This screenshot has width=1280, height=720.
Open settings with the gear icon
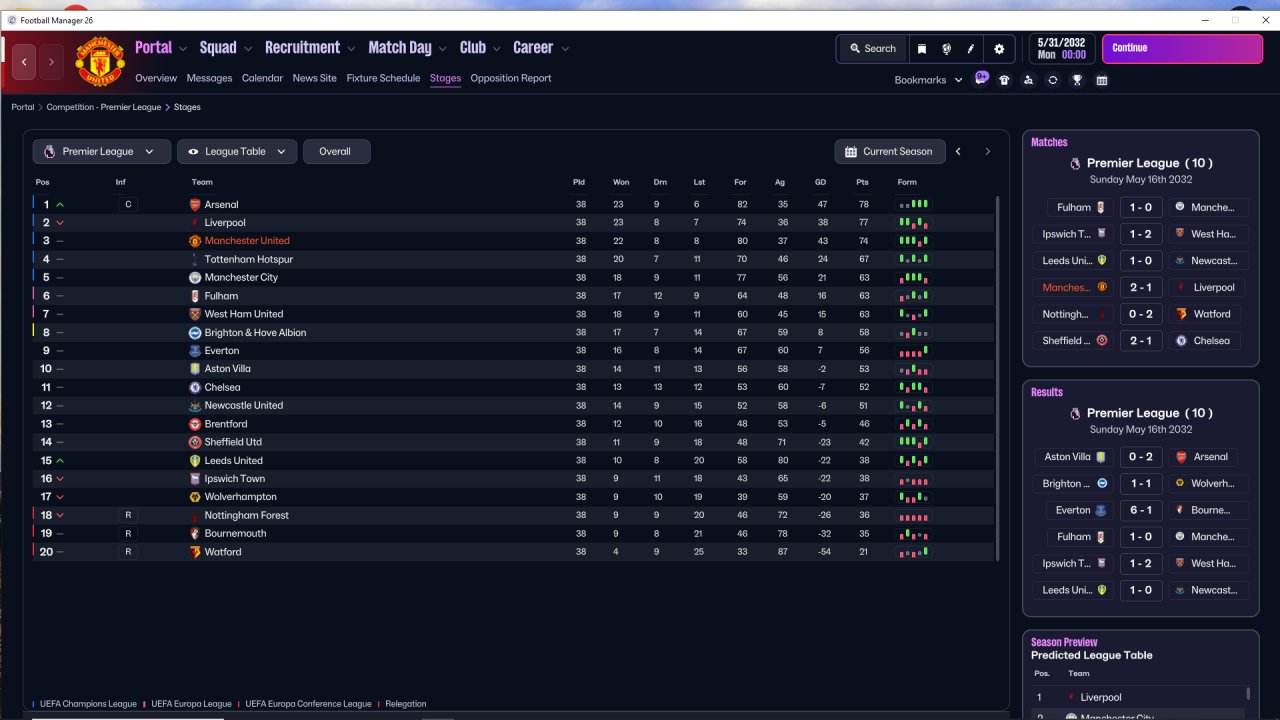pyautogui.click(x=999, y=48)
